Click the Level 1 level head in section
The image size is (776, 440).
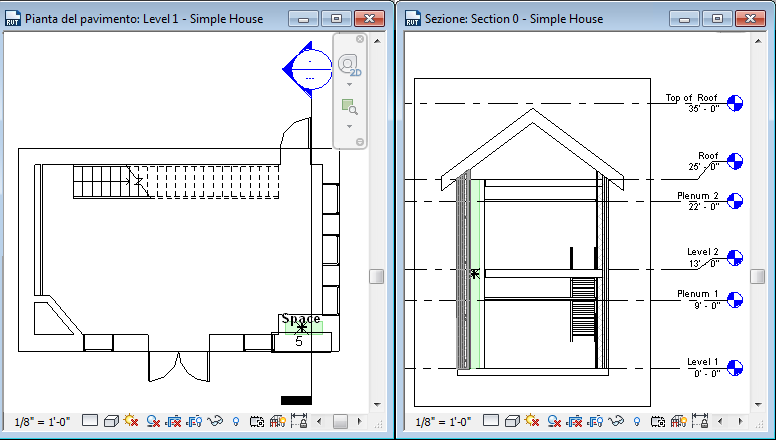pos(735,368)
